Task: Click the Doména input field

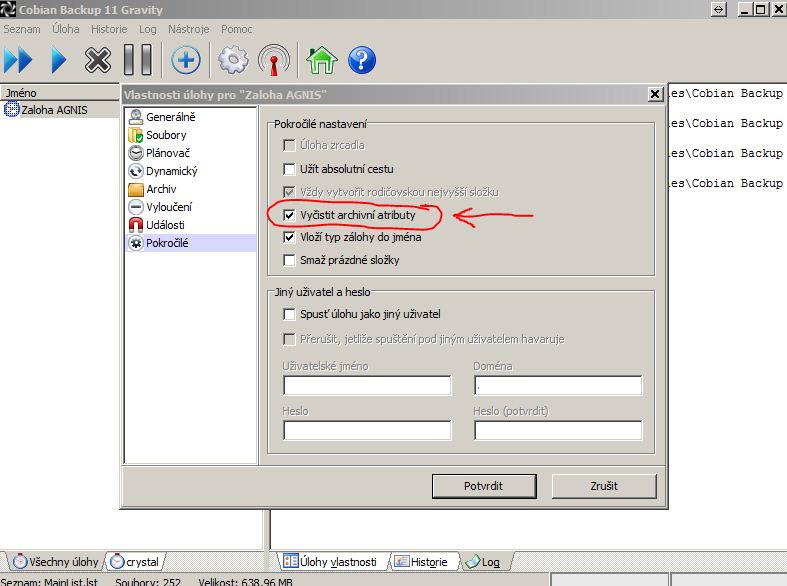Action: point(558,386)
